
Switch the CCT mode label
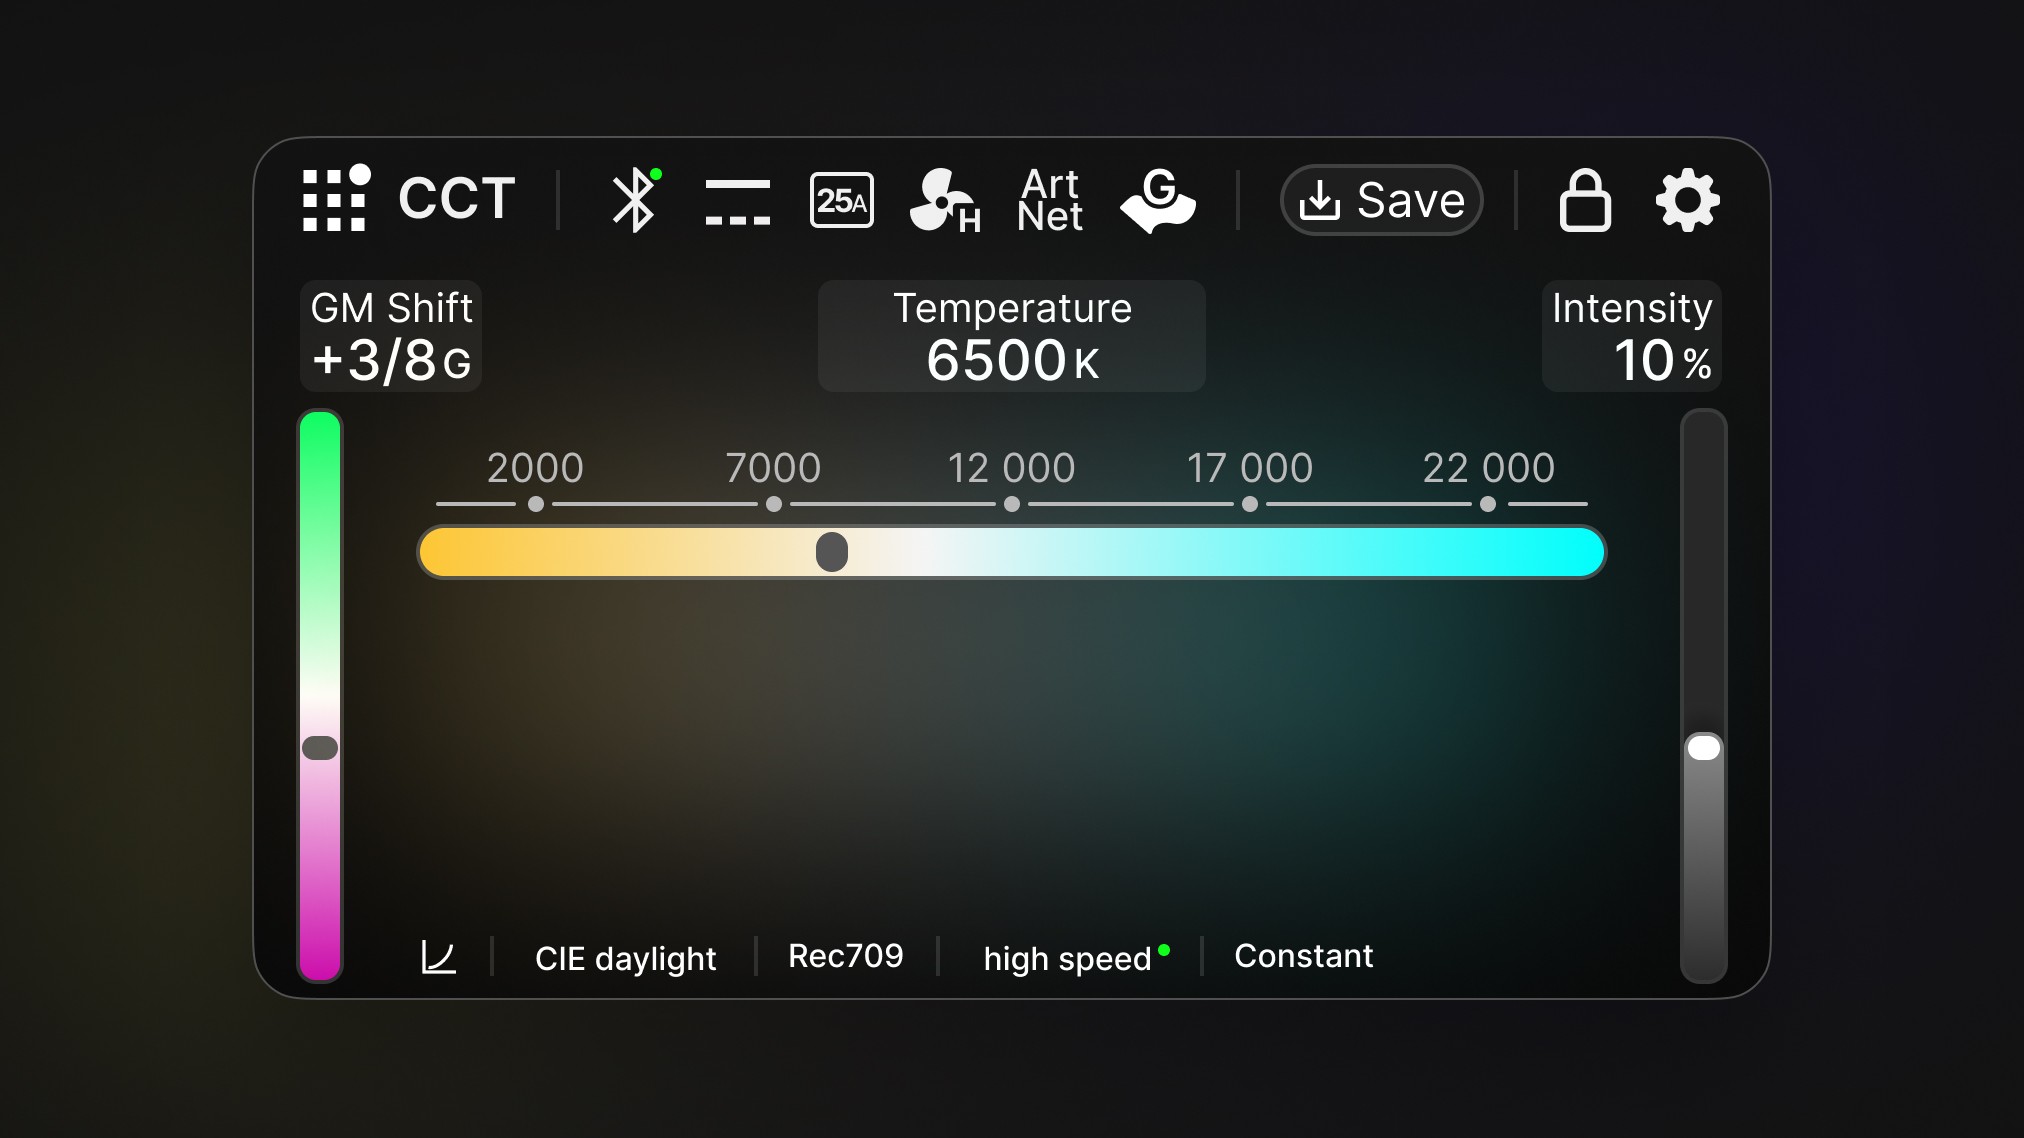[x=457, y=199]
